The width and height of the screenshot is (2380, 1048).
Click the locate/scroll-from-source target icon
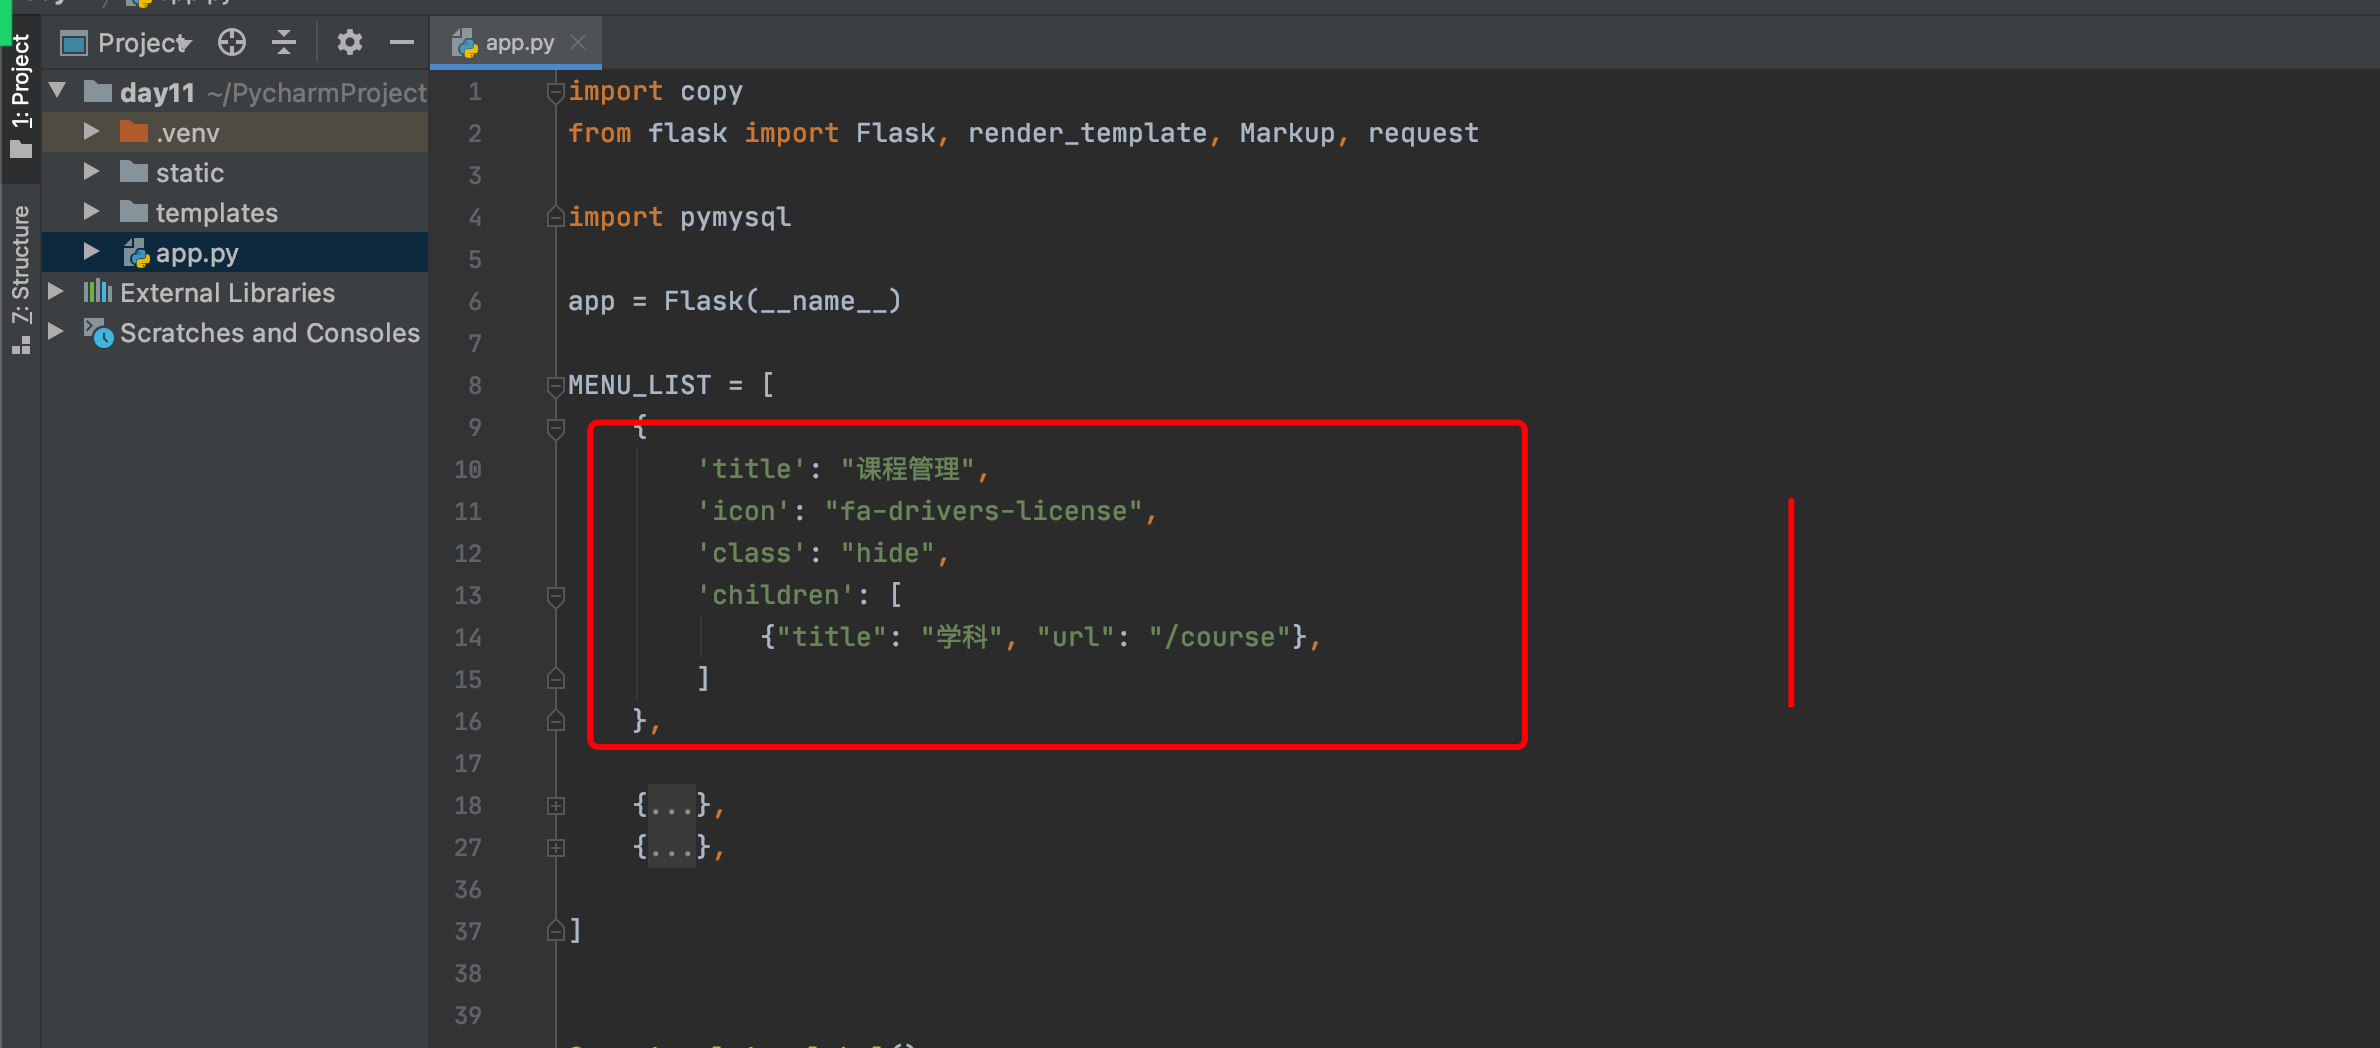[x=232, y=42]
